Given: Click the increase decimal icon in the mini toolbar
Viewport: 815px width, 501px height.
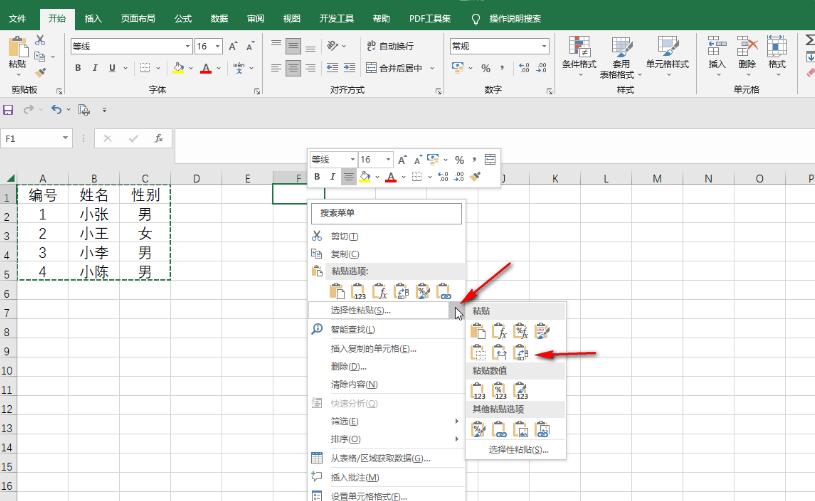Looking at the screenshot, I should tap(443, 177).
